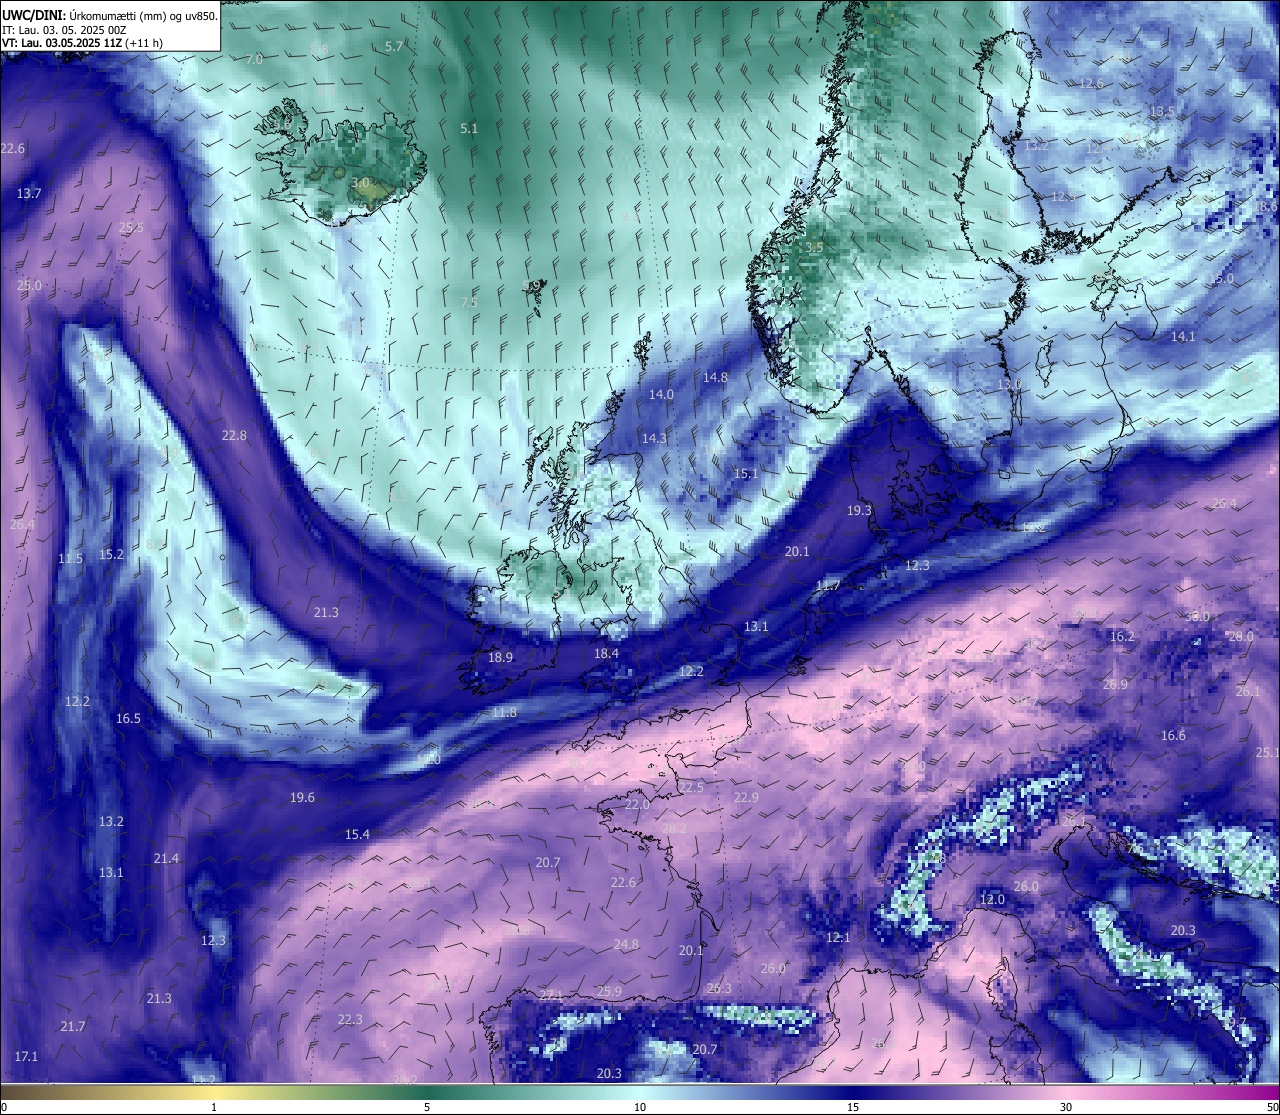The width and height of the screenshot is (1280, 1115).
Task: Click the map value '3.5' over Norway
Action: pyautogui.click(x=814, y=247)
